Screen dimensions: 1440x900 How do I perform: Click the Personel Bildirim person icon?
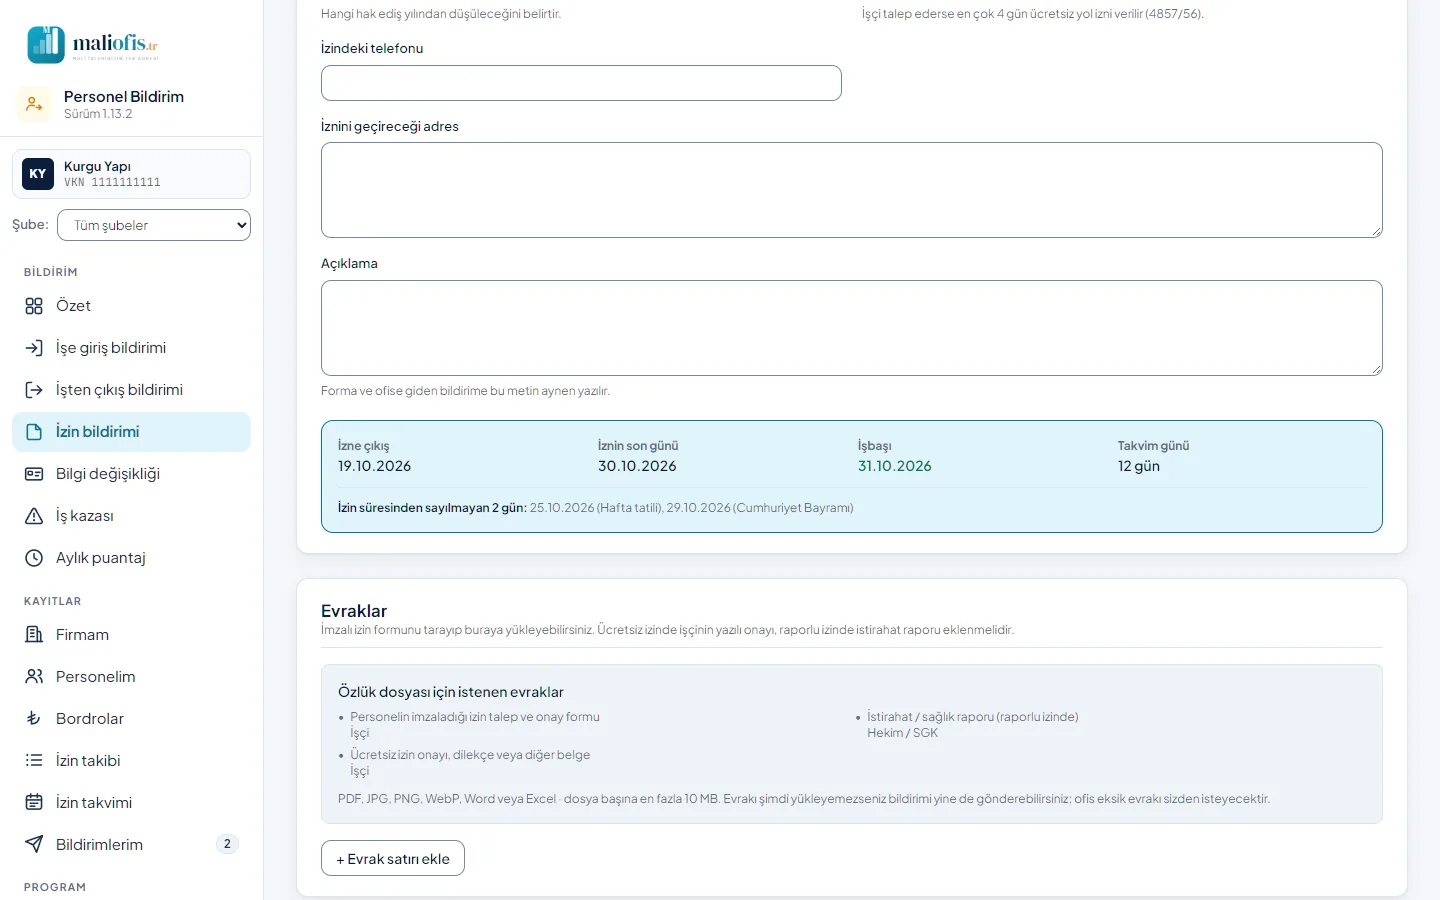(x=34, y=104)
